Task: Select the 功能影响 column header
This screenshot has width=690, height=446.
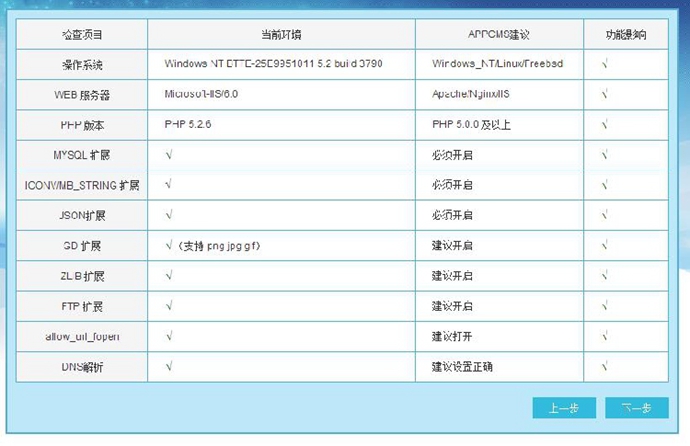Action: (x=626, y=34)
